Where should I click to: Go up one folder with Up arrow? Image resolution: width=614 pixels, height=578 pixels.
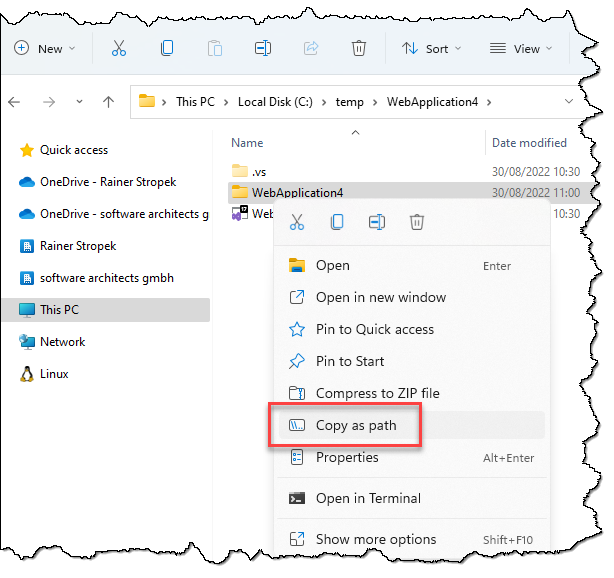(108, 102)
